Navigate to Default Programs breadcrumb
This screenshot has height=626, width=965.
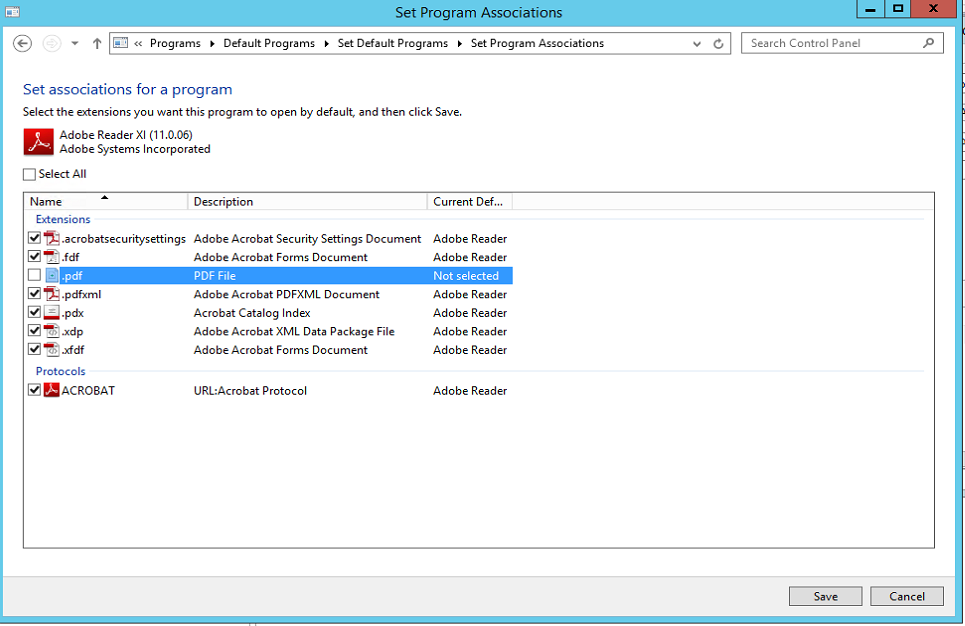click(x=269, y=43)
